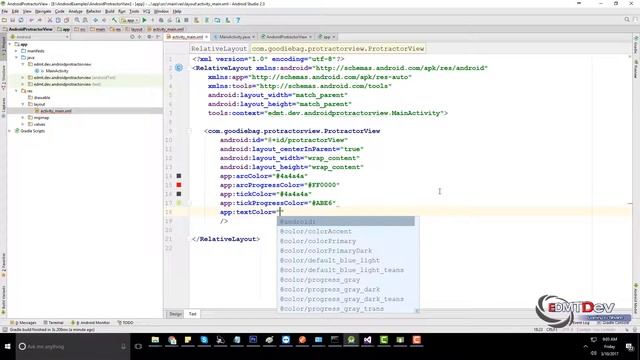The width and height of the screenshot is (640, 360).
Task: Click the gutter icon beside RelativeLayout line
Action: (x=179, y=68)
